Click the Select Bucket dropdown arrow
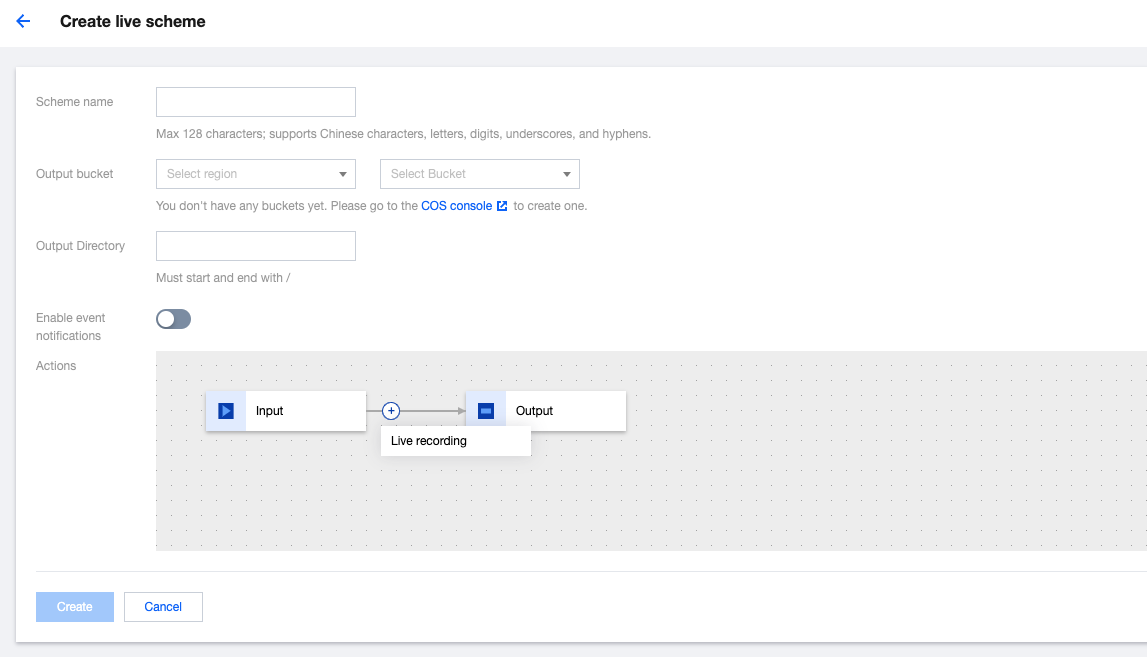 (x=567, y=174)
